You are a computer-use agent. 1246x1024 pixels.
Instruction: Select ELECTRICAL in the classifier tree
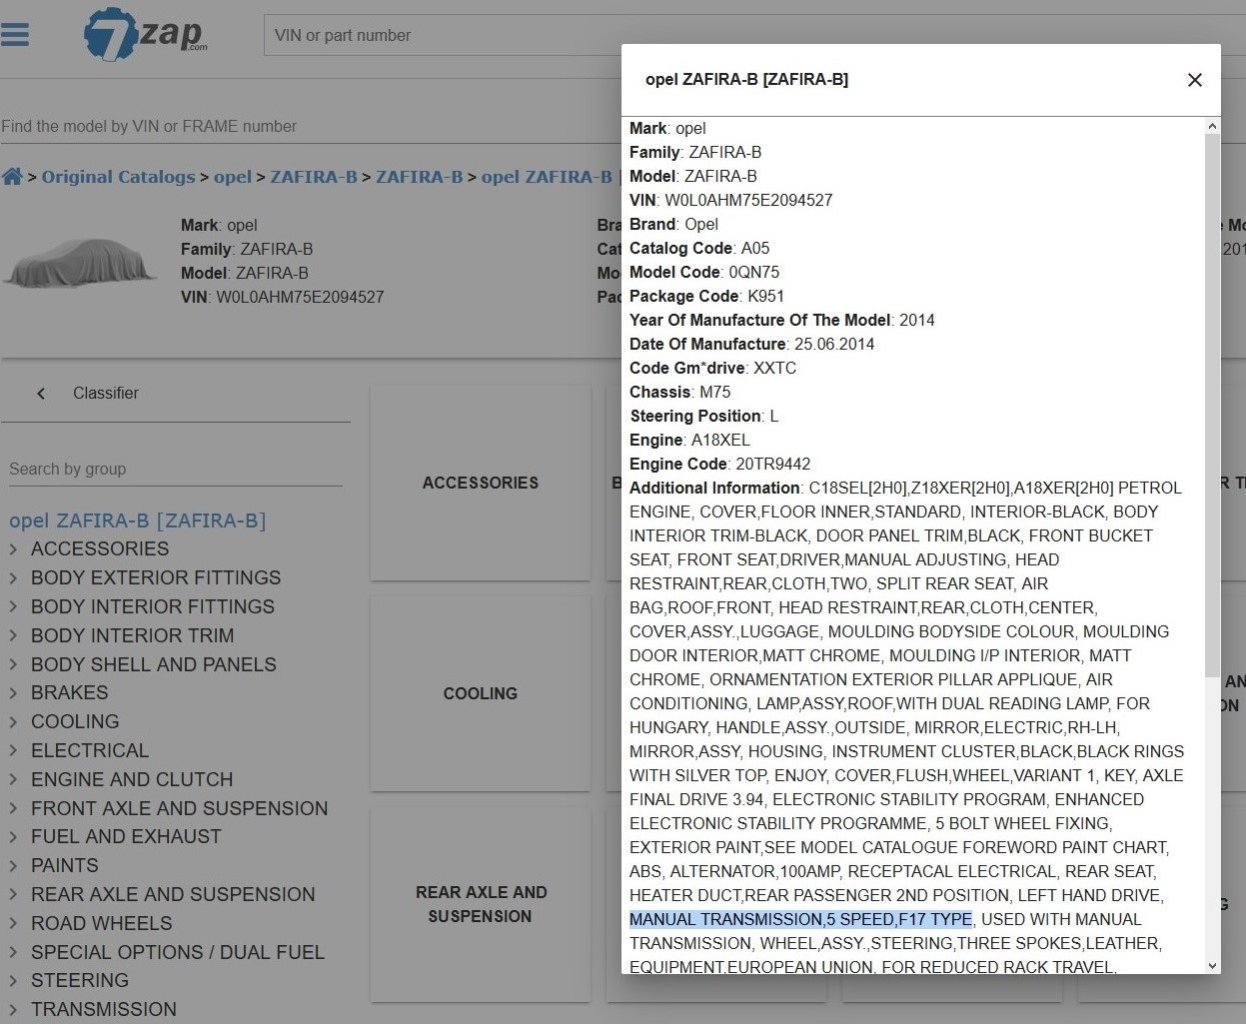(x=89, y=751)
